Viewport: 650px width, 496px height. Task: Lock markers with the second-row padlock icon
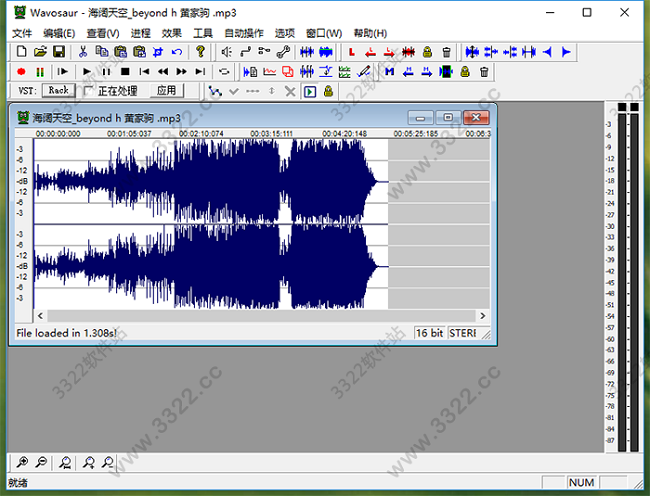(465, 72)
